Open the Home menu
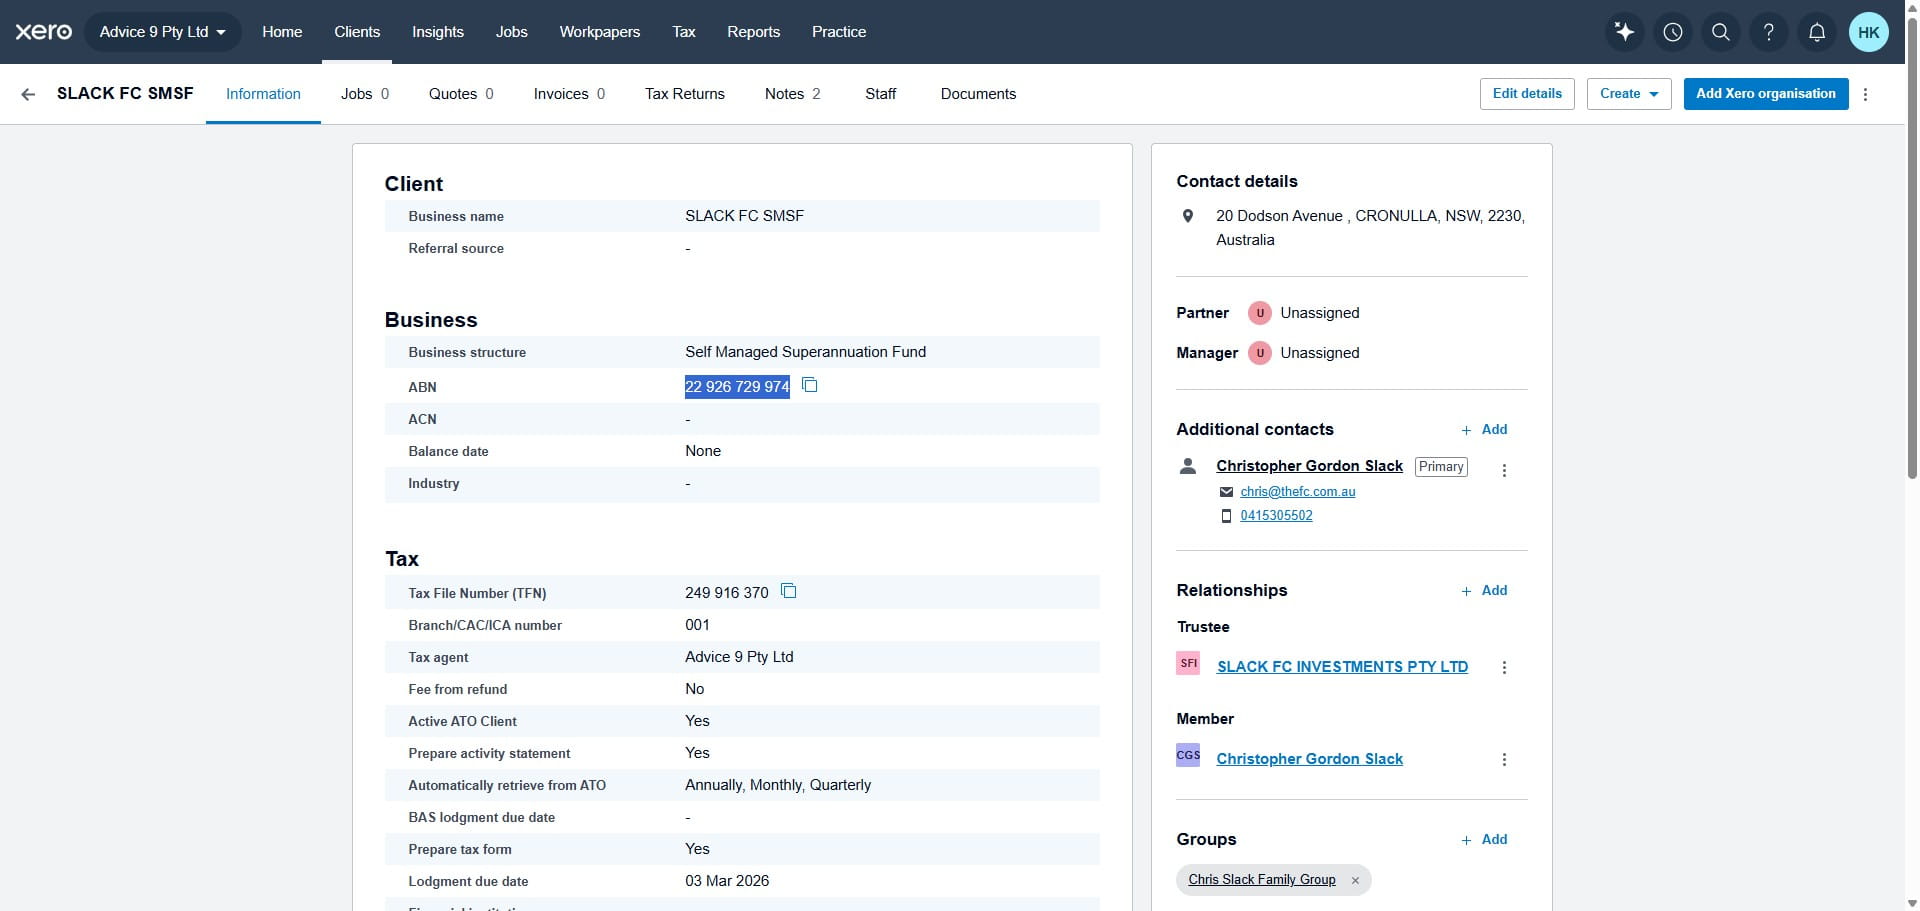This screenshot has width=1920, height=911. [x=282, y=32]
